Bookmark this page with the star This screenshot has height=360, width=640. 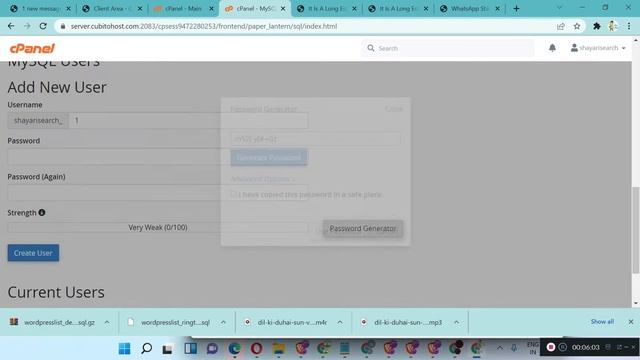(x=577, y=26)
